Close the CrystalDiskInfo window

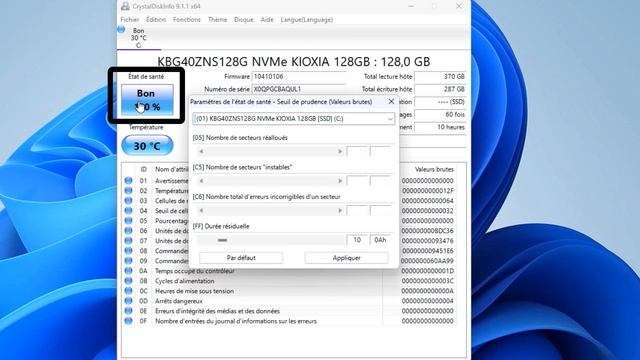coord(459,6)
